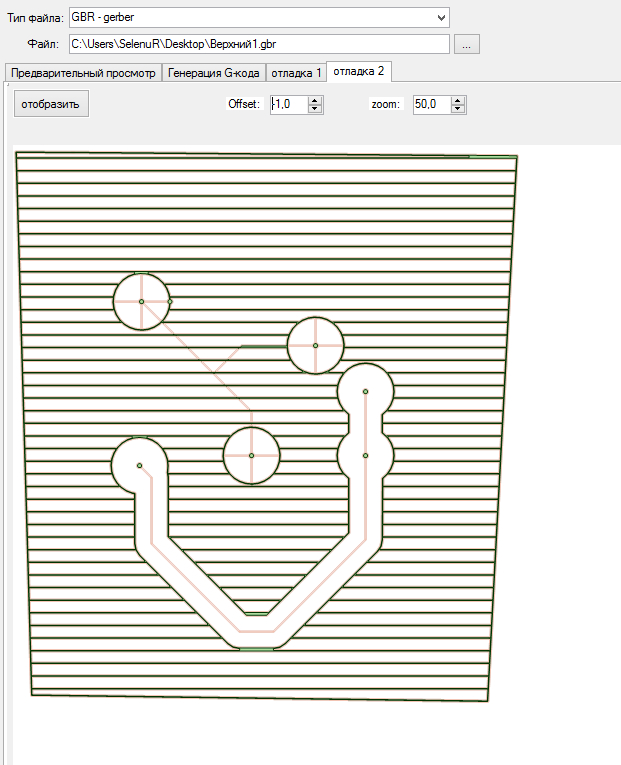621x765 pixels.
Task: Switch to the 'отладка 1' tab
Action: pos(296,73)
